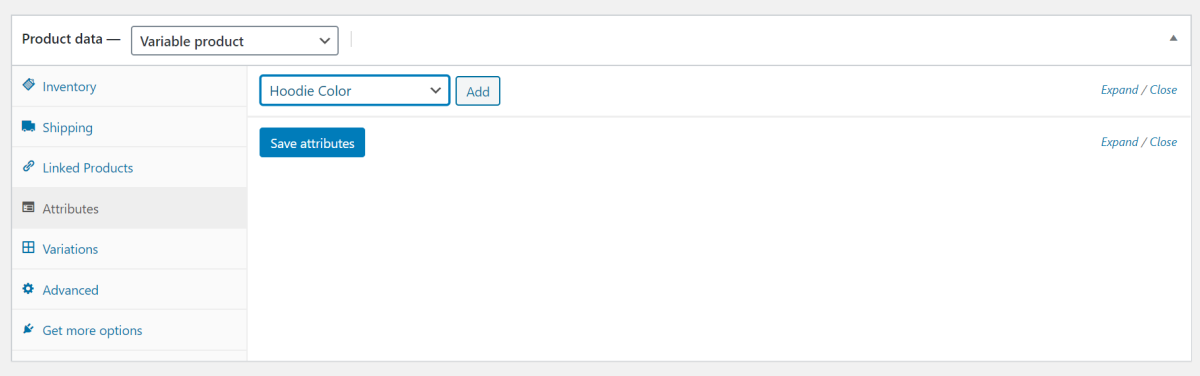Viewport: 1200px width, 376px height.
Task: Click the Inventory tab icon
Action: (x=28, y=86)
